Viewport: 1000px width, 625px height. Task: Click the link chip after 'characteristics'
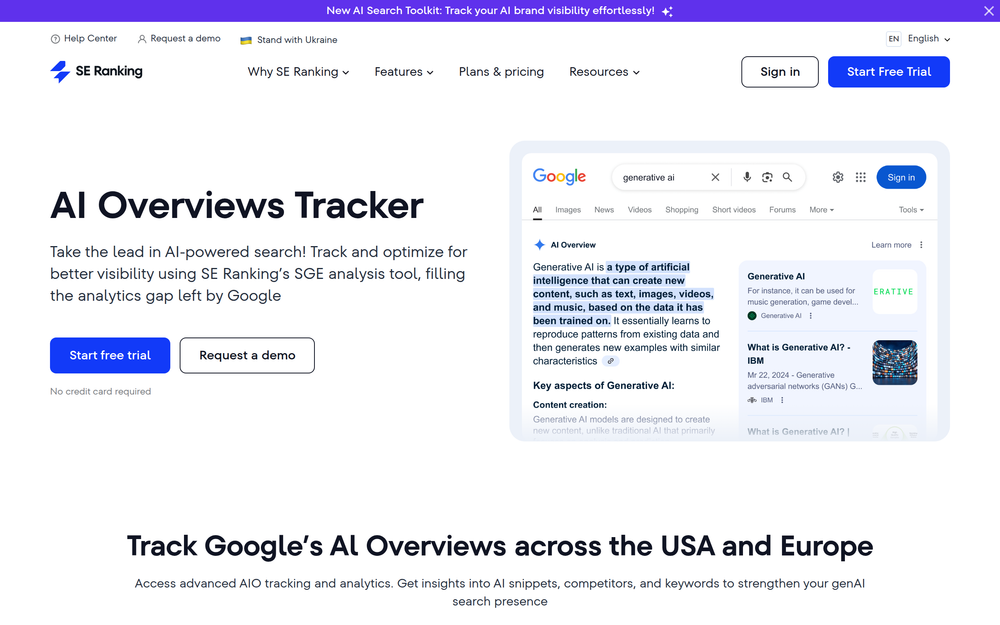pos(610,361)
